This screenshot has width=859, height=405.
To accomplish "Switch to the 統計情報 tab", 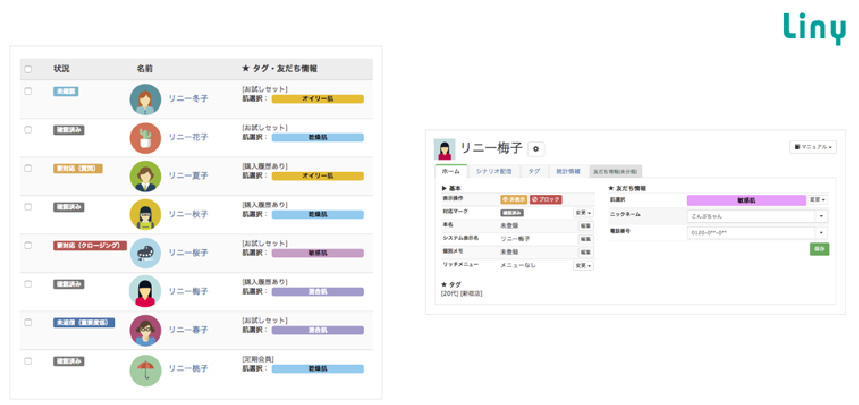I will 568,172.
